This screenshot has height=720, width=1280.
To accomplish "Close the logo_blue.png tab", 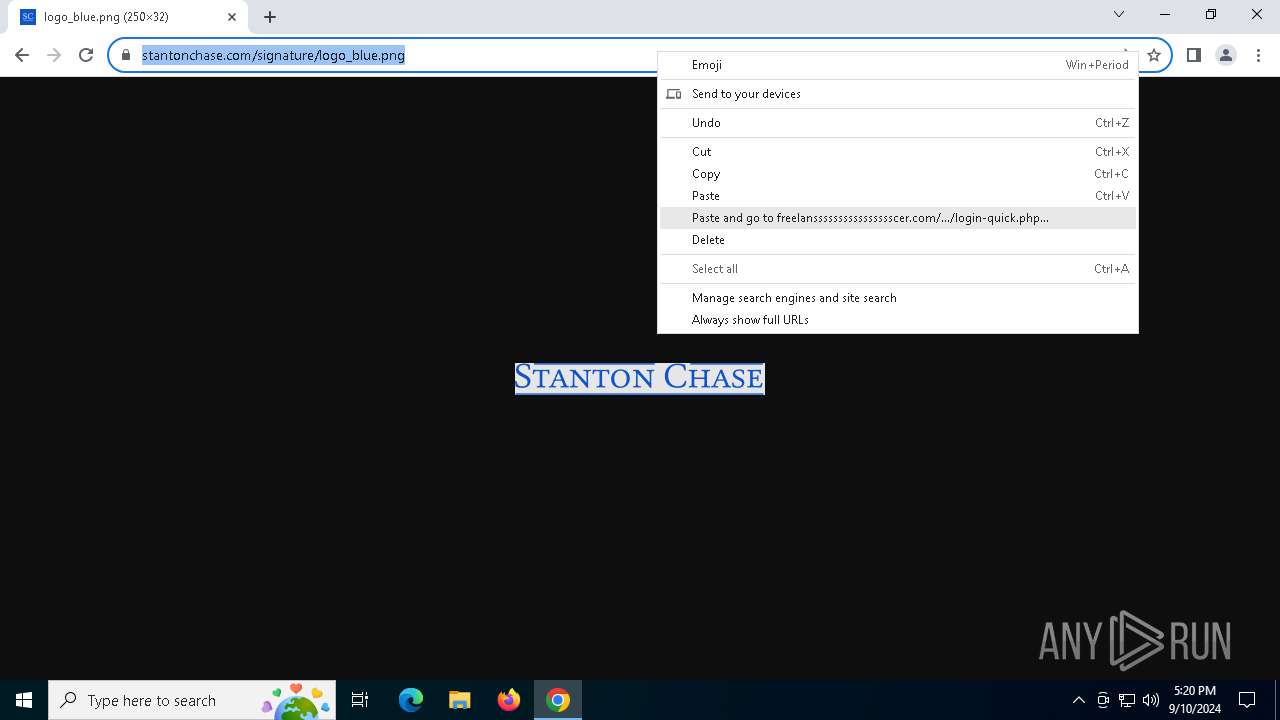I will click(232, 17).
